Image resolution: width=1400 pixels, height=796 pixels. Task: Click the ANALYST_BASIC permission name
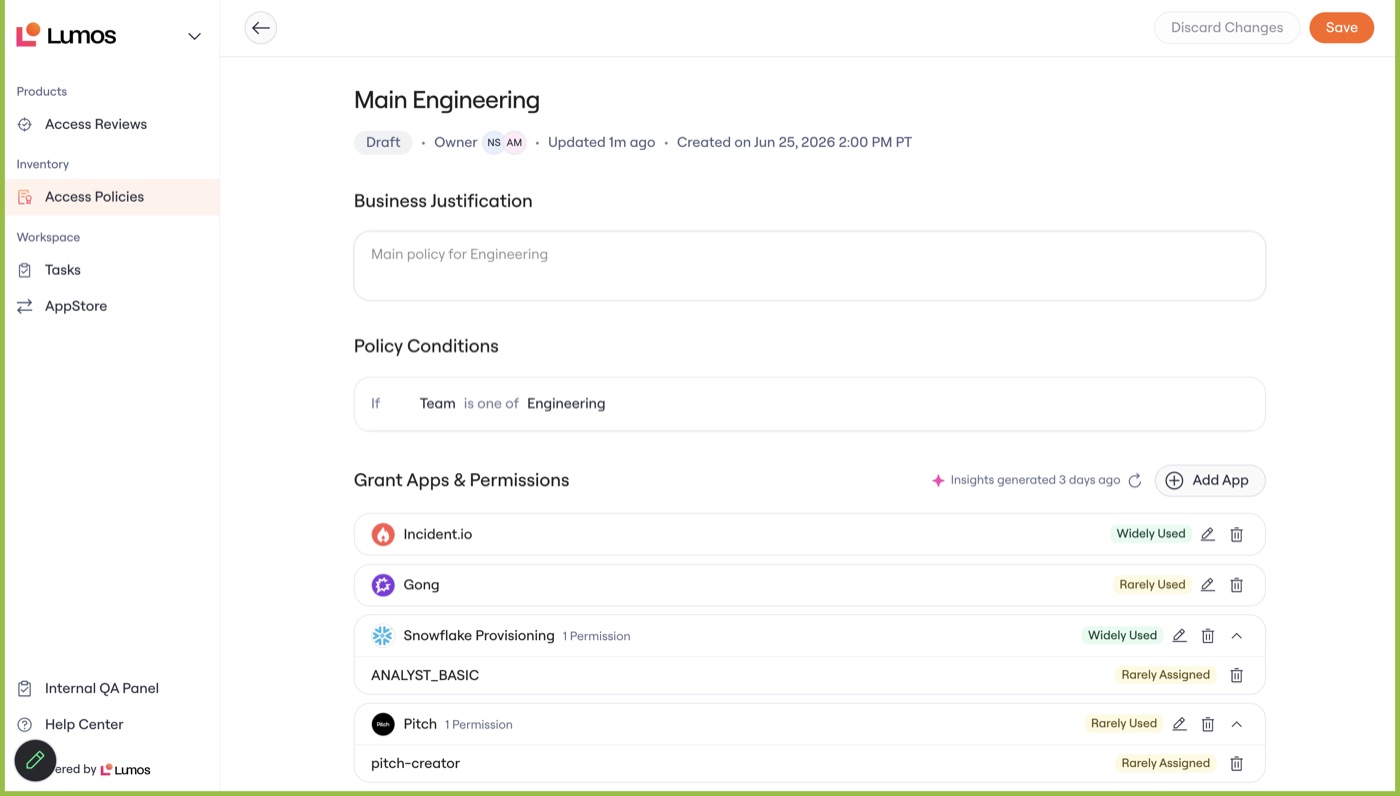point(425,675)
